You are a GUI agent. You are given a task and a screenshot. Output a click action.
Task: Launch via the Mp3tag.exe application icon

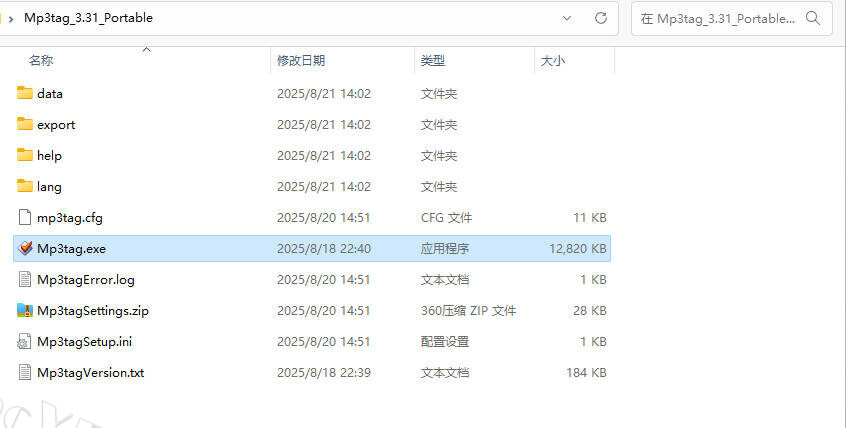25,248
